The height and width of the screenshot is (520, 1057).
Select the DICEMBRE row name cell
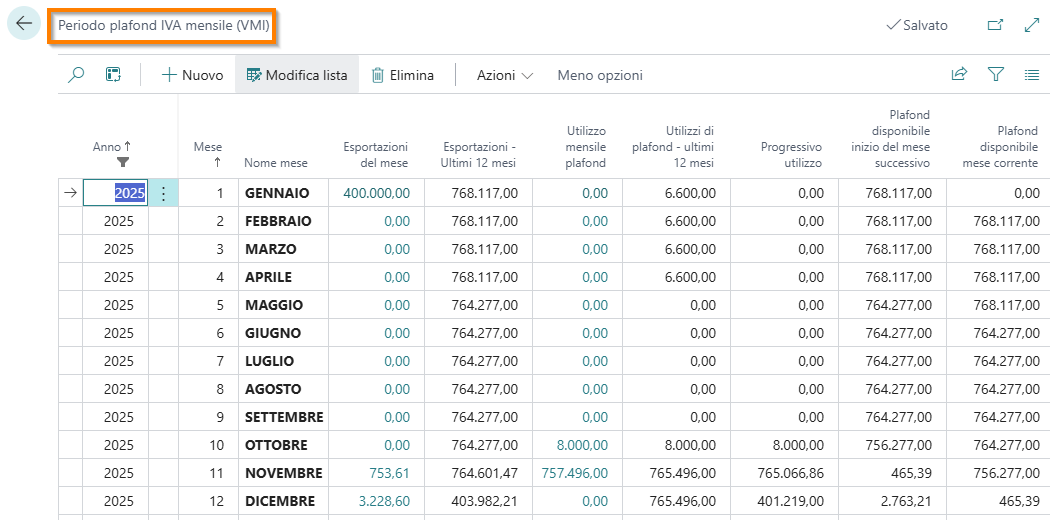coord(280,501)
